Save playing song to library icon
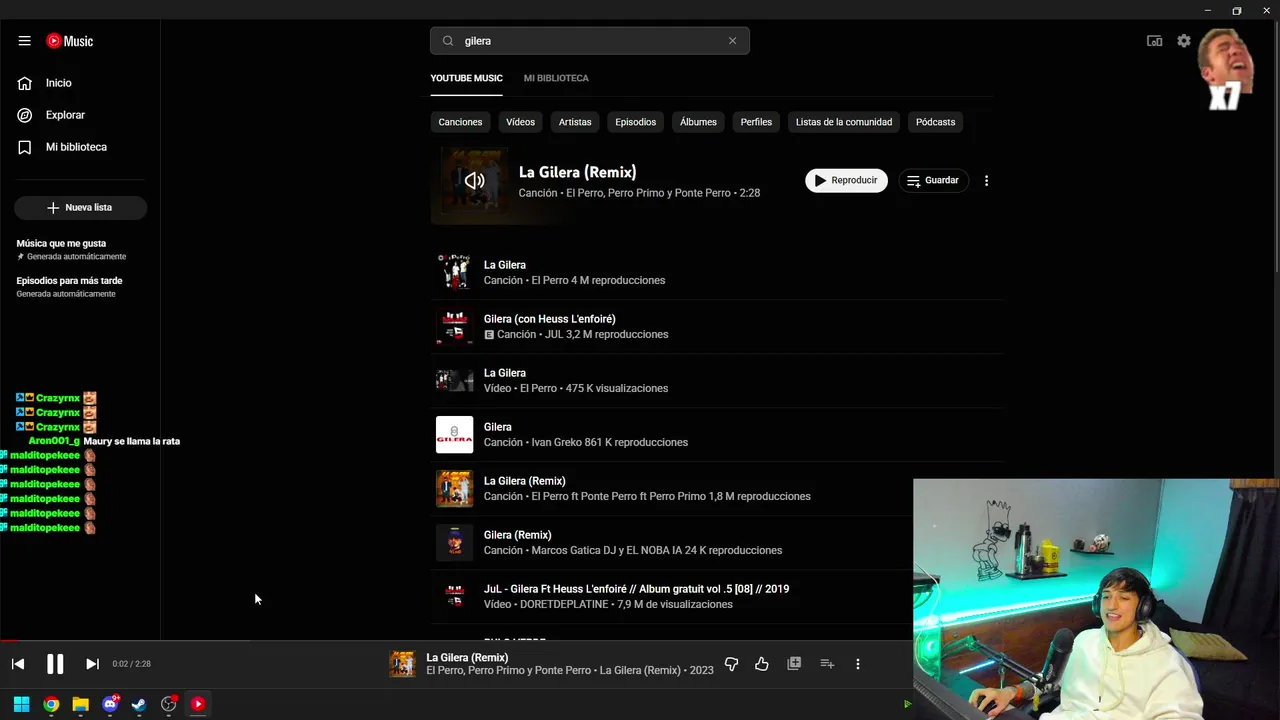Viewport: 1280px width, 720px height. tap(794, 663)
